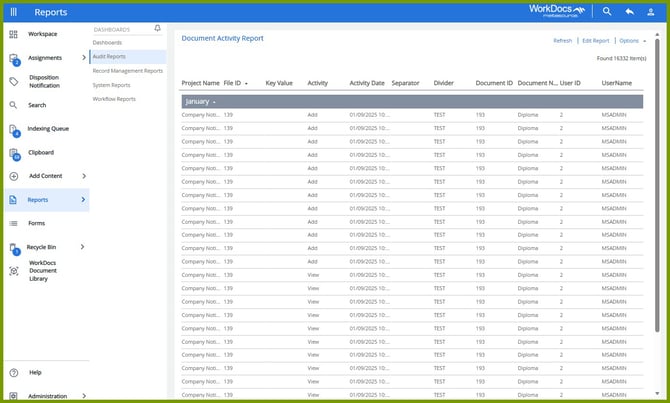The image size is (670, 403).
Task: Click the search magnifier in top bar
Action: pos(607,12)
